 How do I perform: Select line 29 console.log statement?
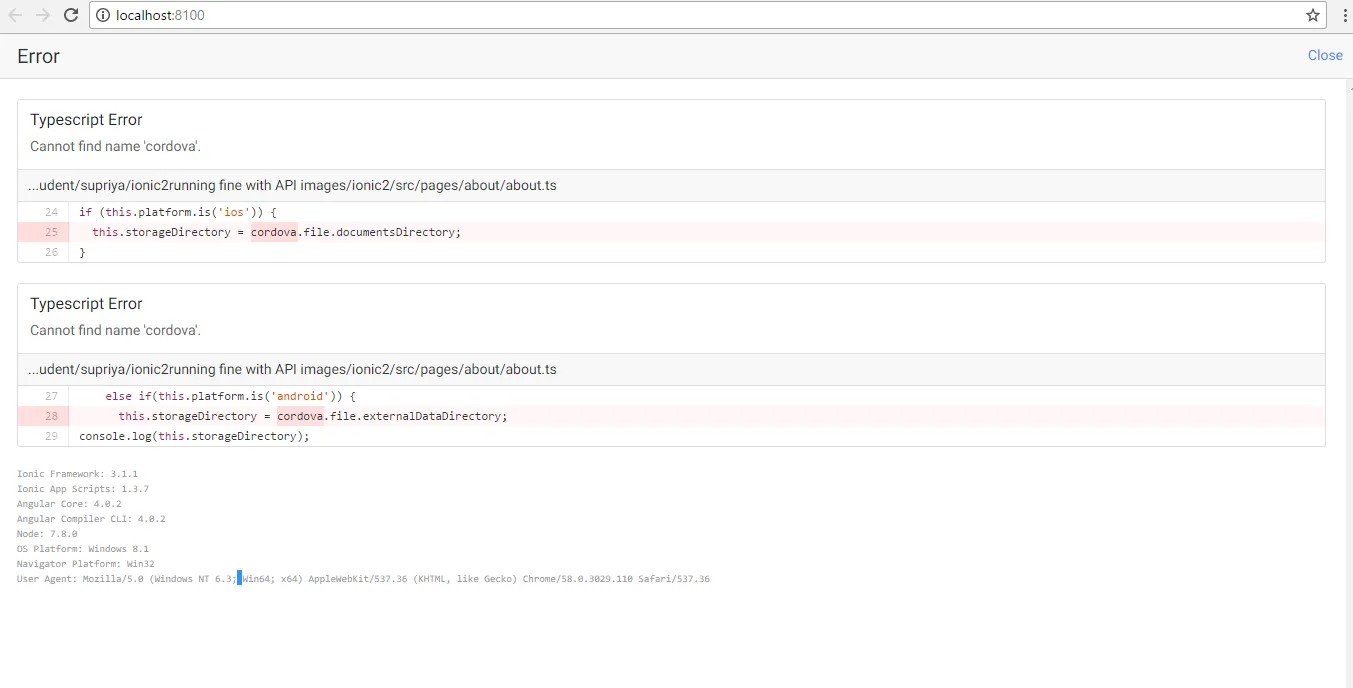(x=194, y=436)
